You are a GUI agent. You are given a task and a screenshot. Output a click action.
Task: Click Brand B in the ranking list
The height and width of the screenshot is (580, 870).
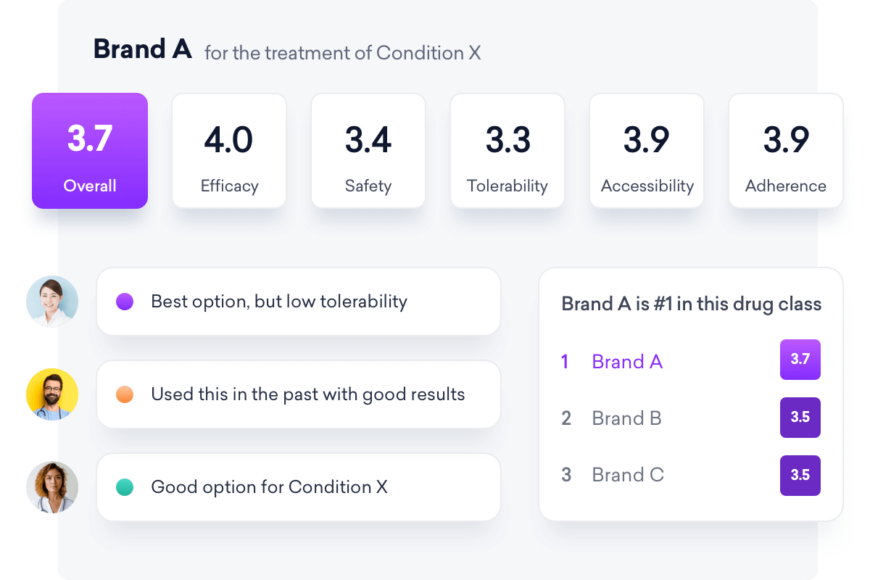click(627, 418)
